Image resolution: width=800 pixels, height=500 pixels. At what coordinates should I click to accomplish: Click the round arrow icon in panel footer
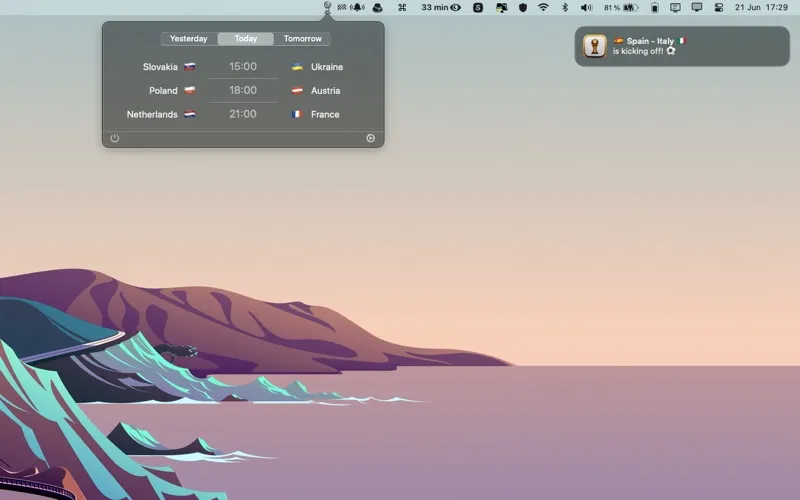370,138
